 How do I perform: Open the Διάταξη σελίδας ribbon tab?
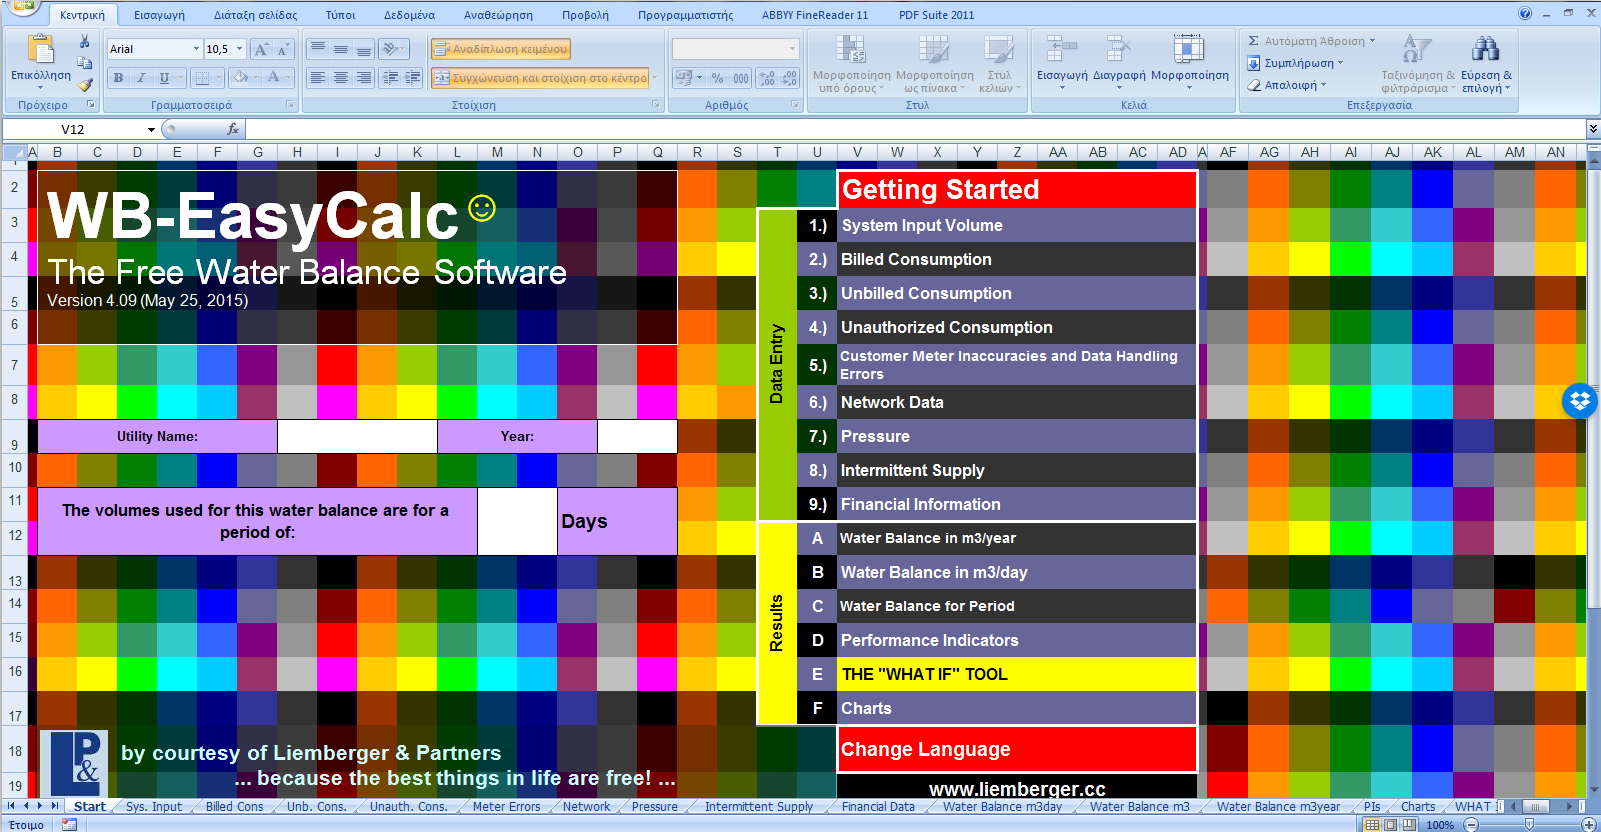(256, 15)
